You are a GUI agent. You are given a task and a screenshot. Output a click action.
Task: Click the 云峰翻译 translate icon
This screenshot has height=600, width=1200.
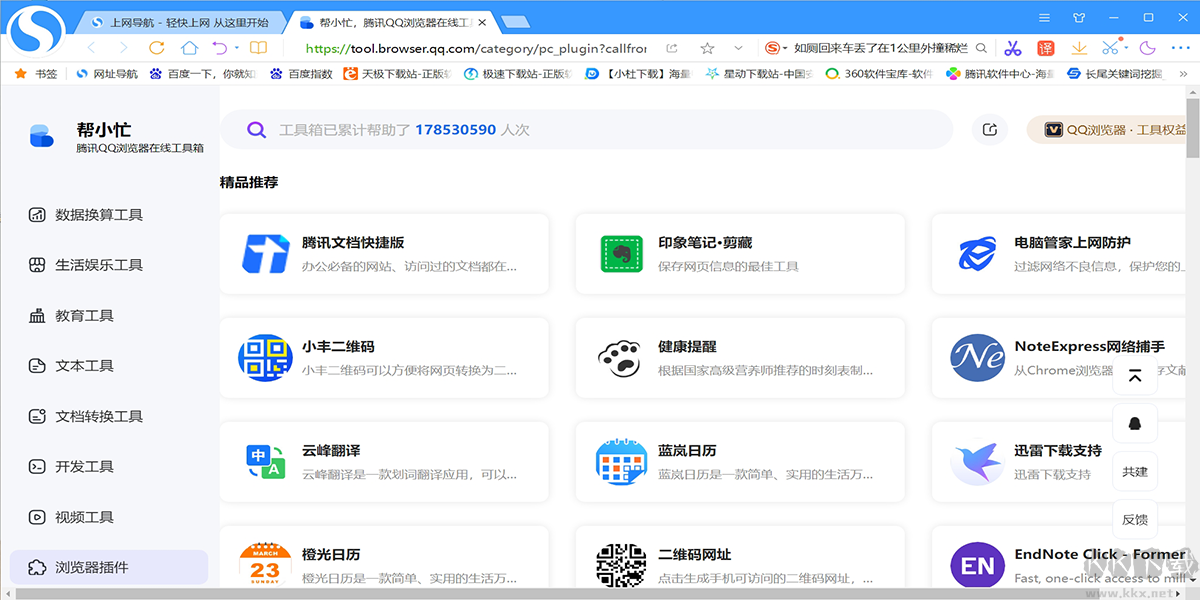pyautogui.click(x=265, y=462)
